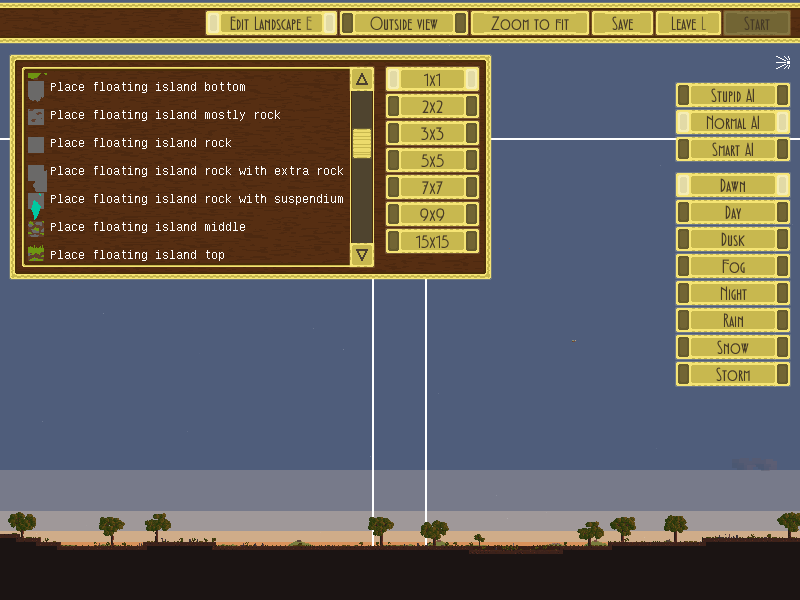Image resolution: width=800 pixels, height=600 pixels.
Task: Click the Leave button
Action: coord(688,23)
